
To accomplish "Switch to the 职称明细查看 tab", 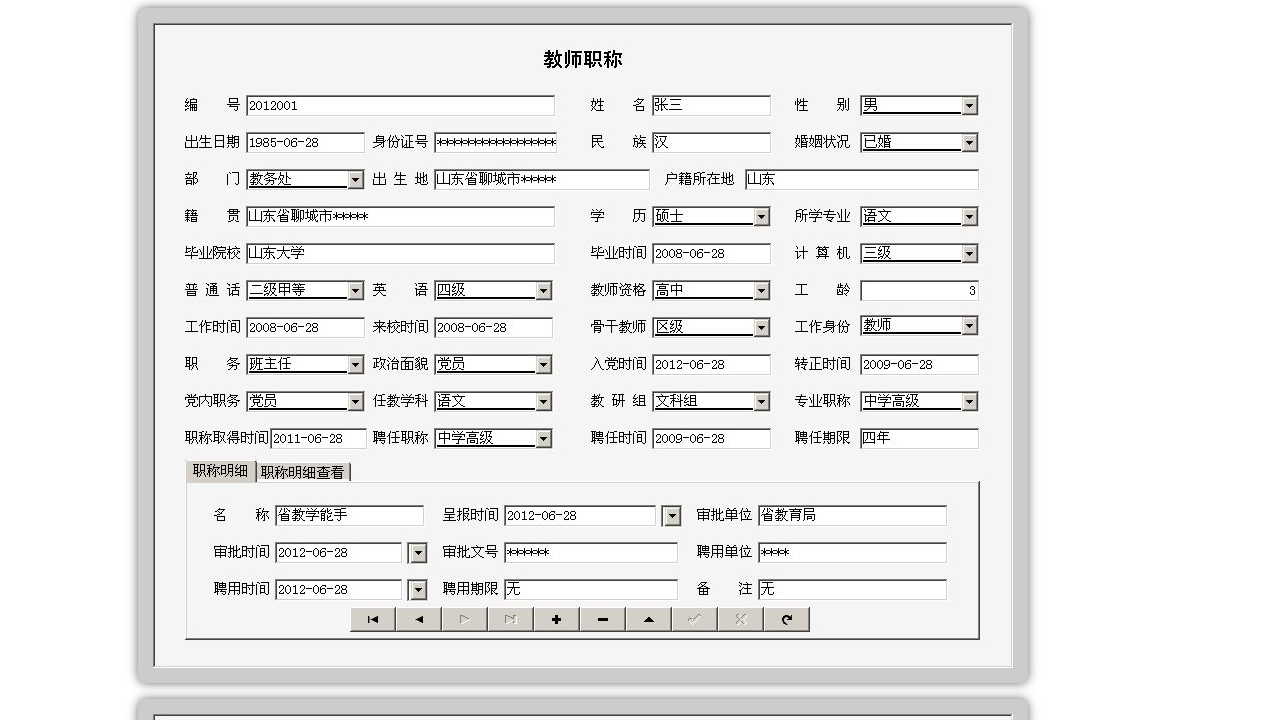I will click(305, 470).
